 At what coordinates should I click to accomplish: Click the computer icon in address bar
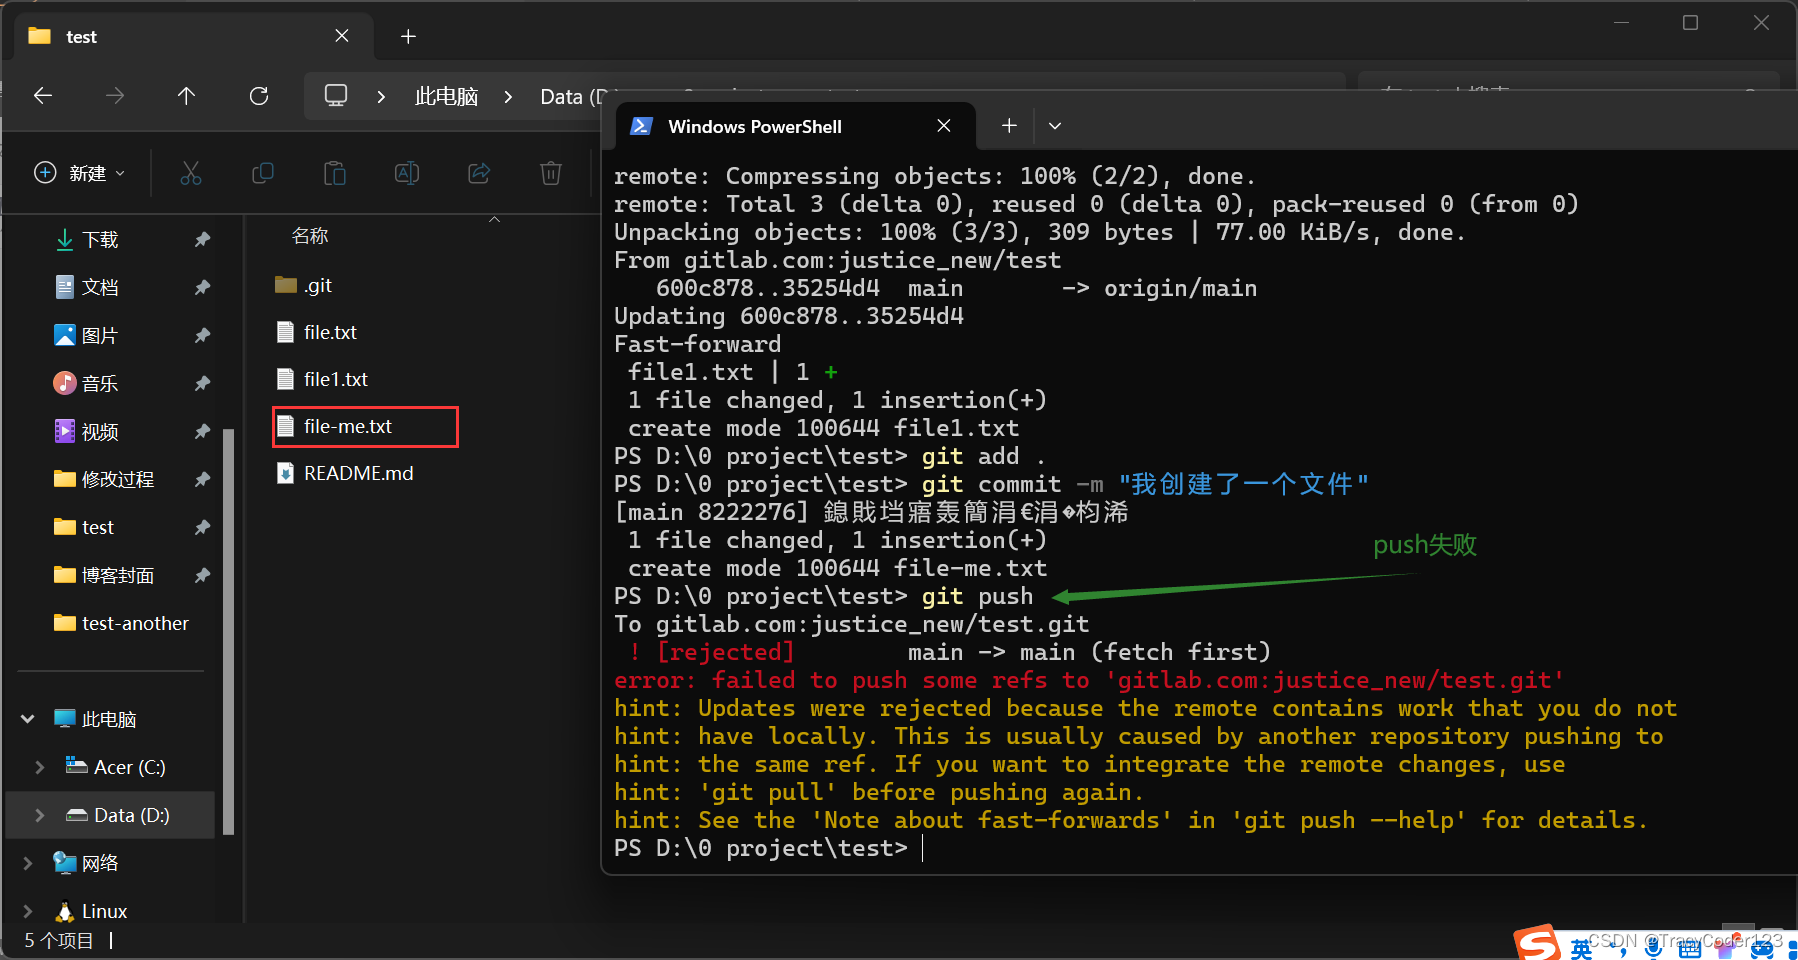(x=336, y=96)
